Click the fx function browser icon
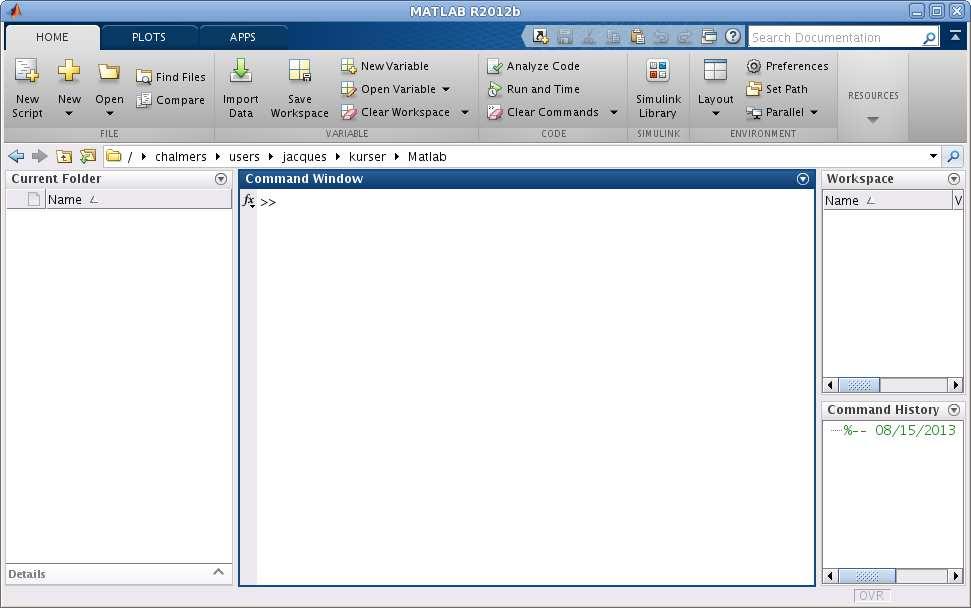The height and width of the screenshot is (608, 971). (x=248, y=201)
